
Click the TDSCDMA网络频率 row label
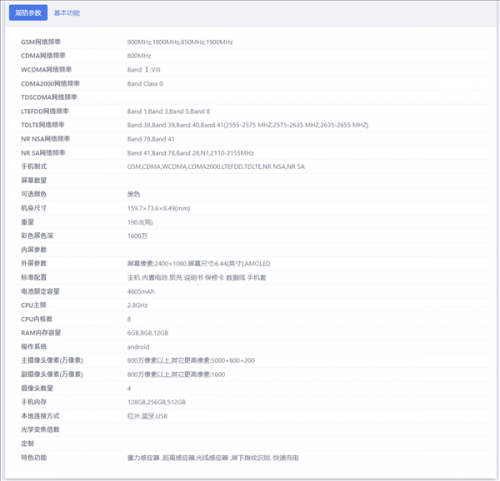pos(49,97)
